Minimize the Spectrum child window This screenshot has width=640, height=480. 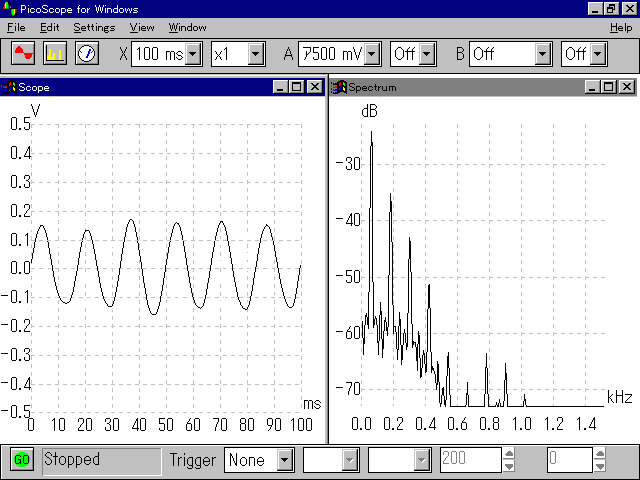coord(596,87)
